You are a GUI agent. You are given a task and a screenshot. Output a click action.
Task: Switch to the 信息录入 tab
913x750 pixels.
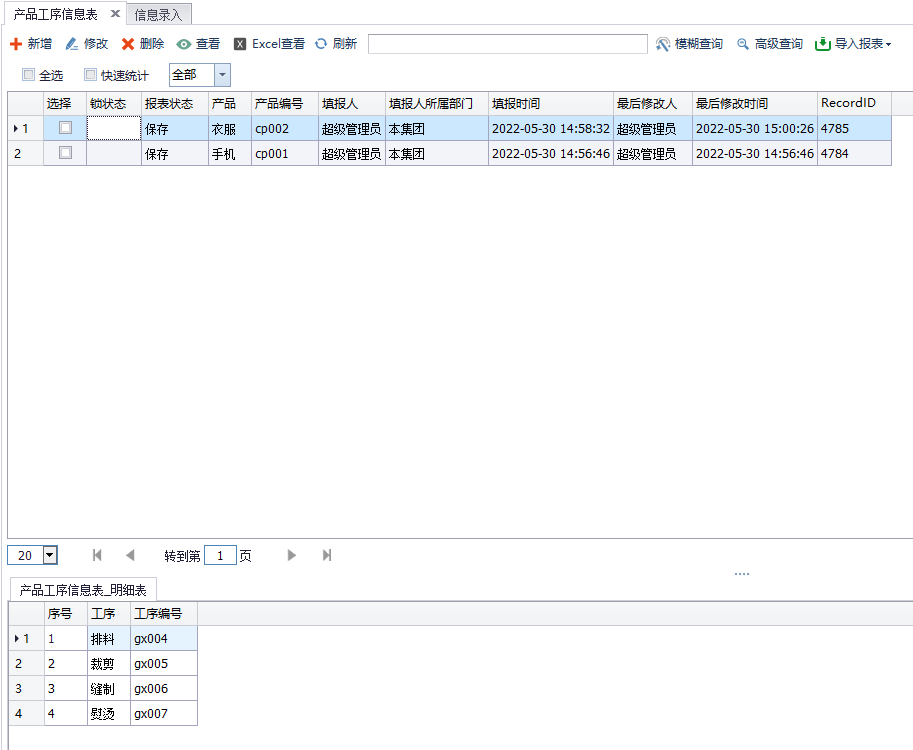click(x=158, y=14)
